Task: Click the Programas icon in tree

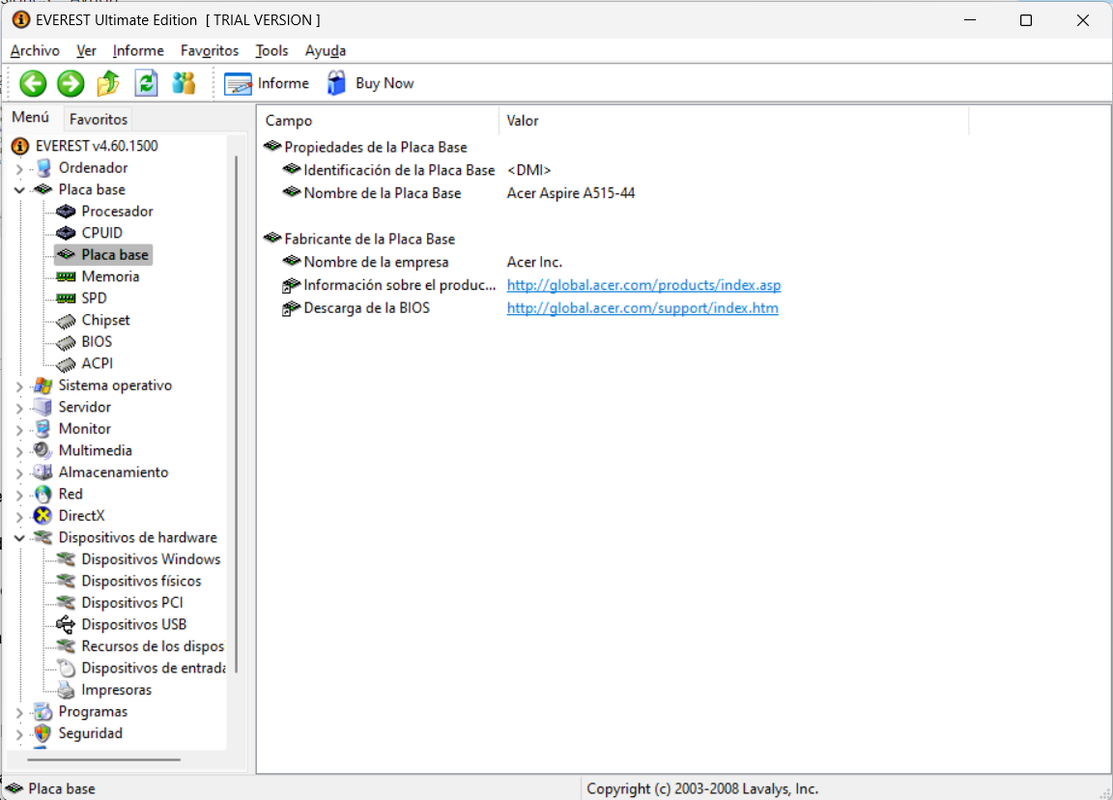Action: pyautogui.click(x=43, y=711)
